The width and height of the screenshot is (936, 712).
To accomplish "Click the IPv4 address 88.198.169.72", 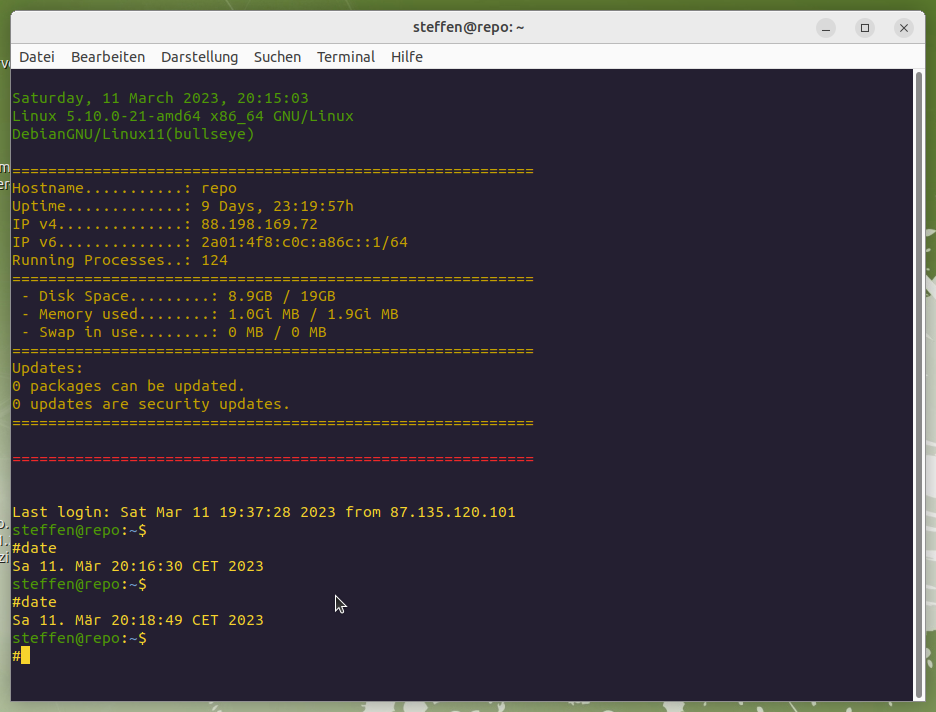I will (x=260, y=224).
